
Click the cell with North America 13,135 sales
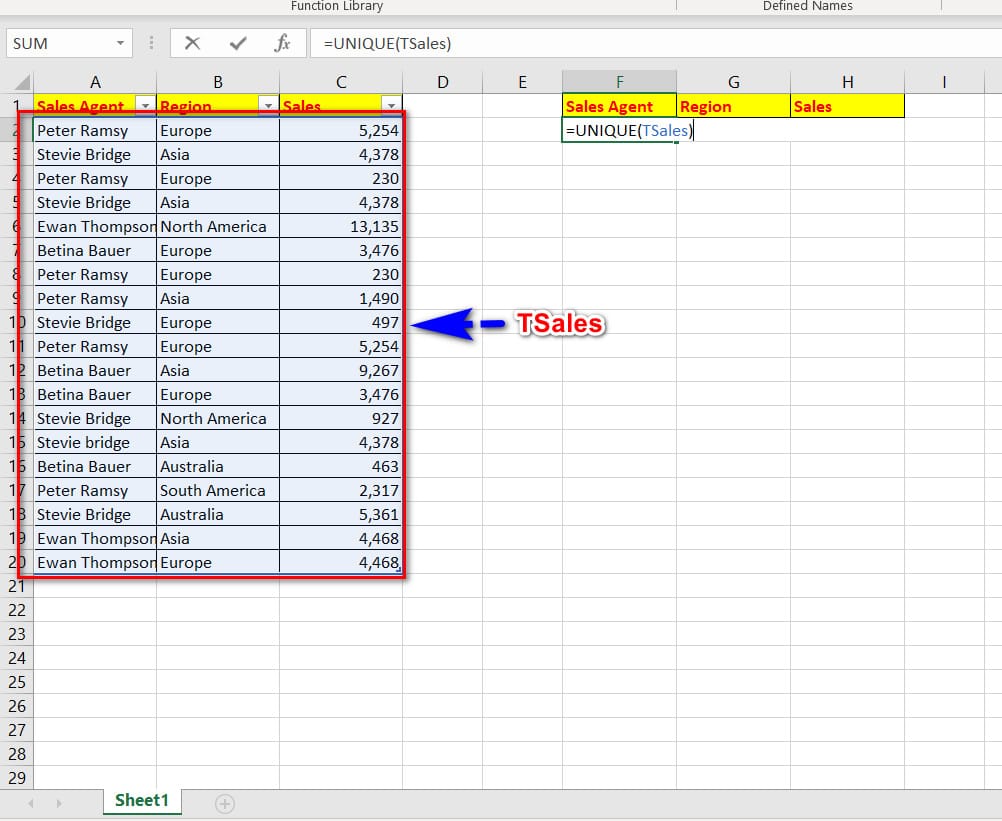340,227
